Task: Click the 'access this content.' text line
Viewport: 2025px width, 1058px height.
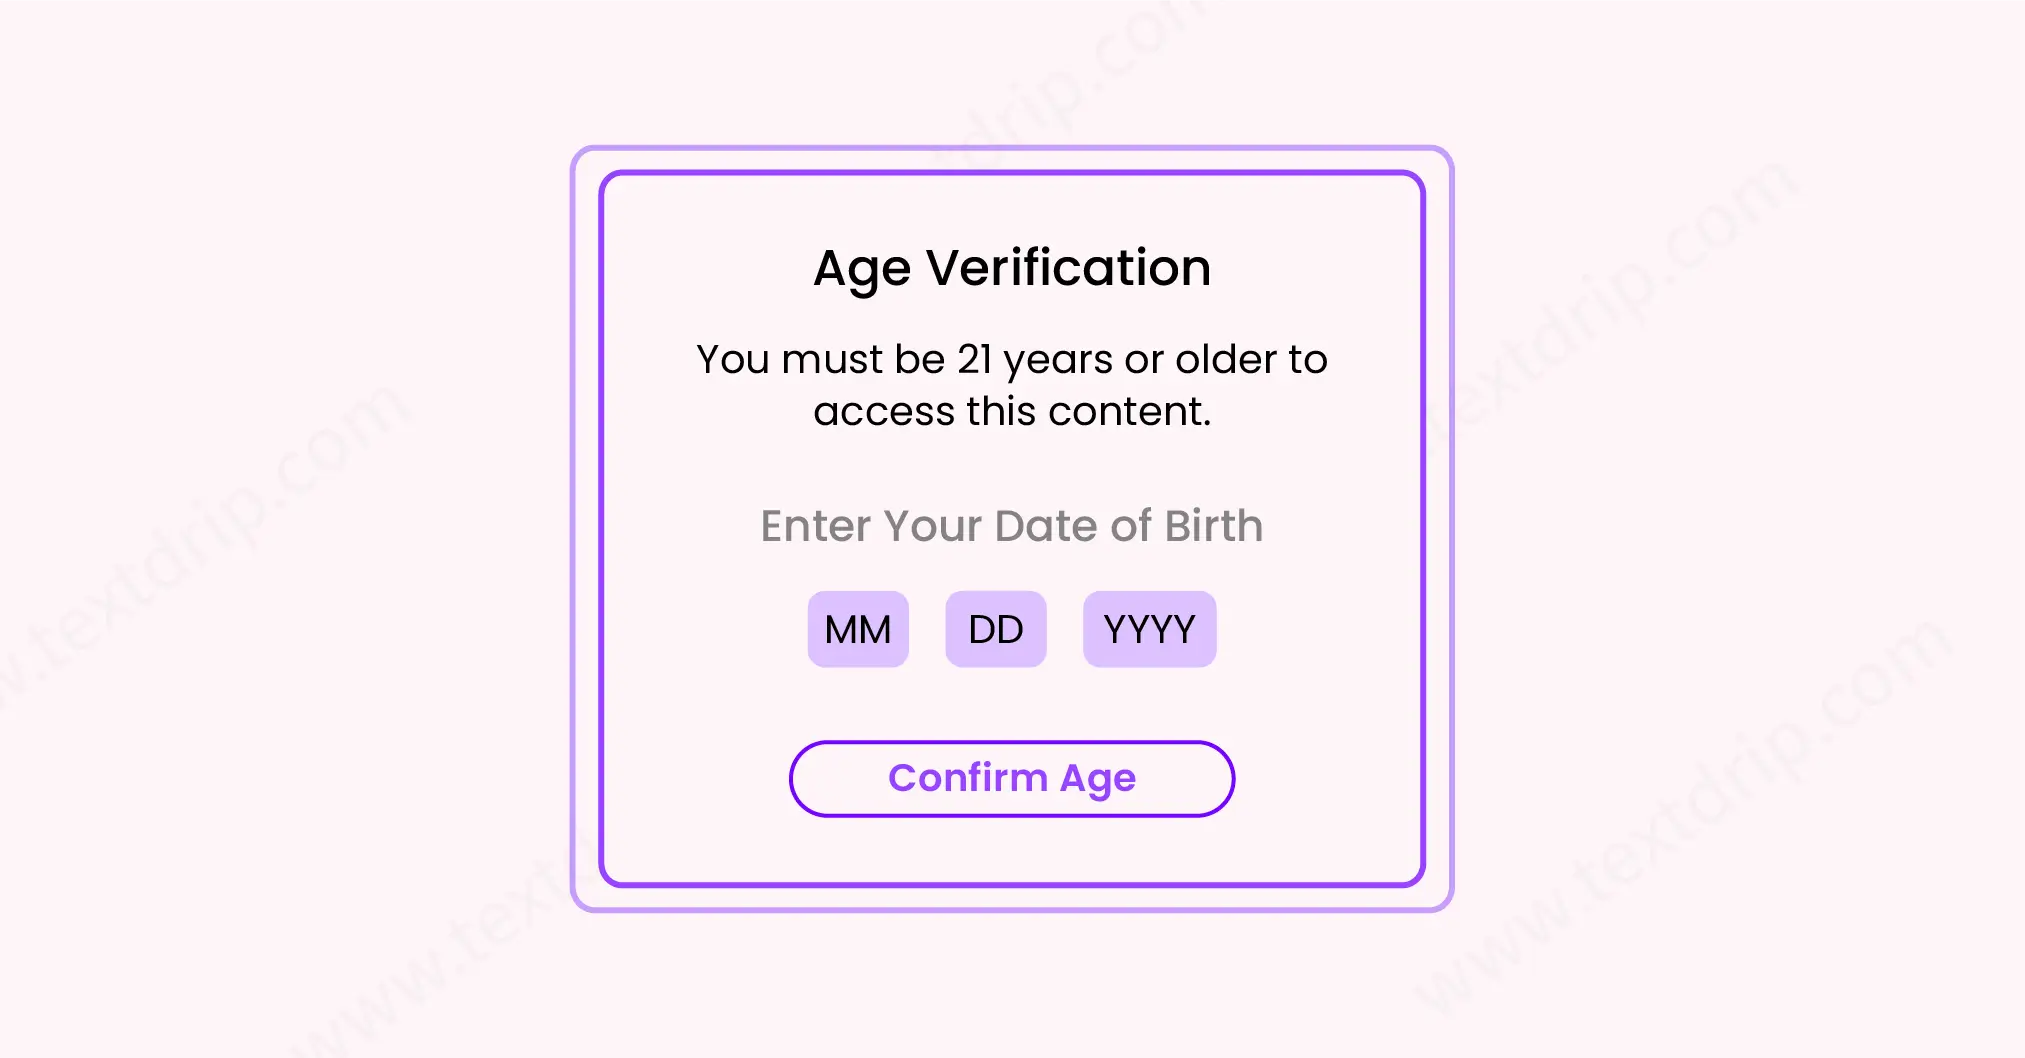Action: click(1012, 411)
